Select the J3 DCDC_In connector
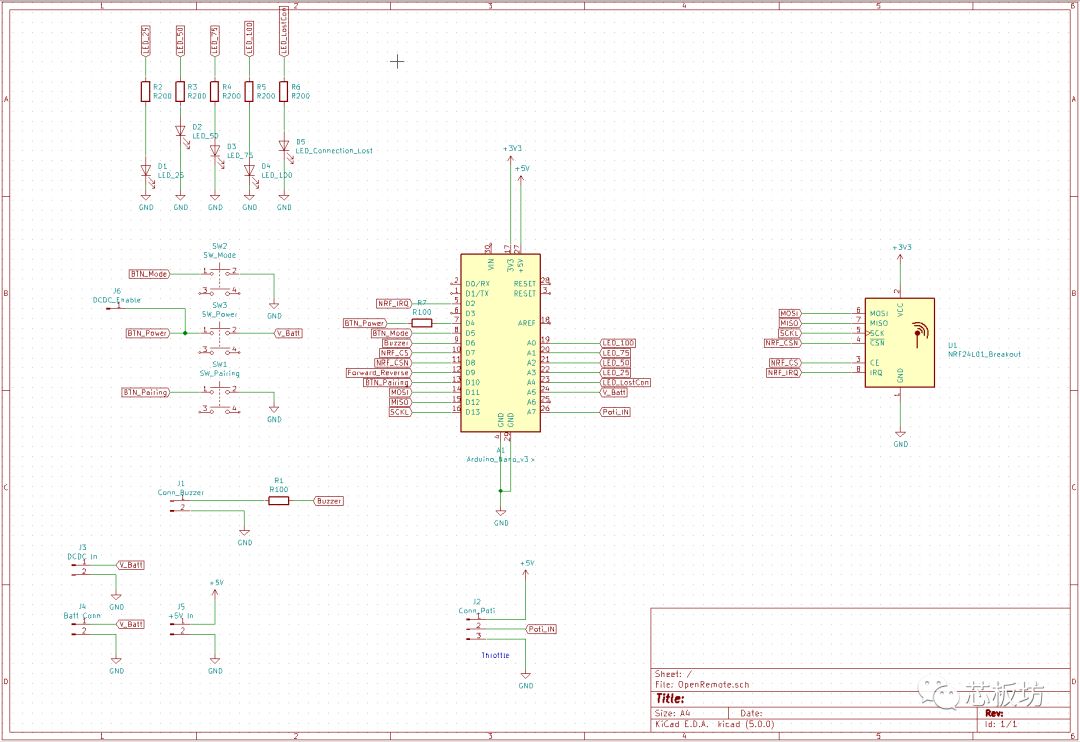 (80, 569)
